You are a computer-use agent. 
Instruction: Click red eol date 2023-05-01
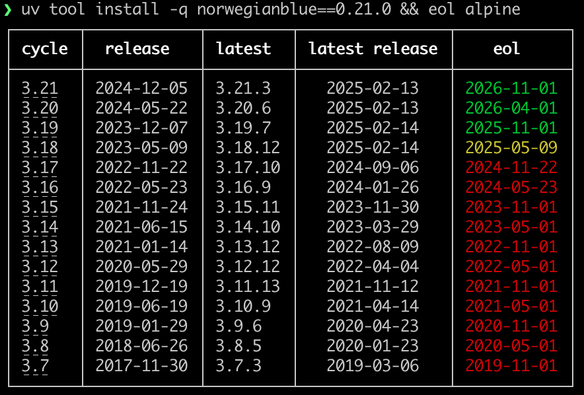tap(511, 227)
